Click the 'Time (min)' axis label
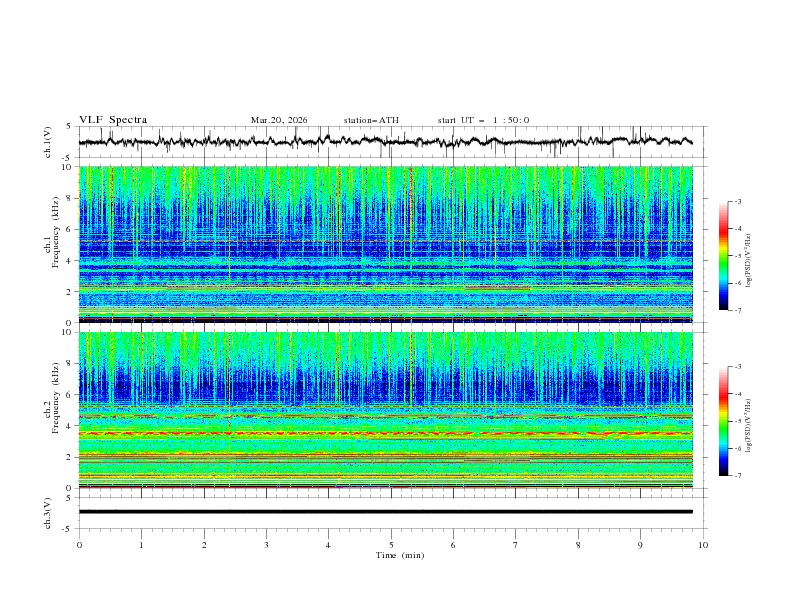792x612 pixels. [x=400, y=555]
